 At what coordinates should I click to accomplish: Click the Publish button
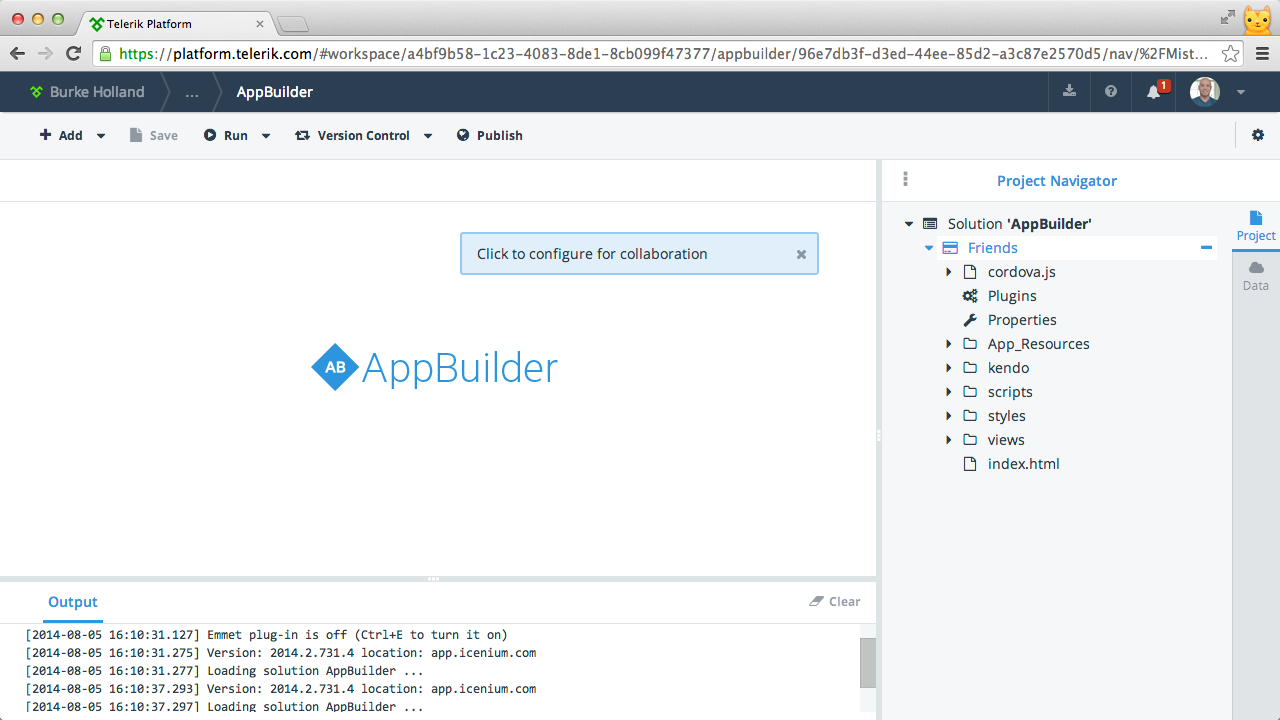[x=490, y=135]
